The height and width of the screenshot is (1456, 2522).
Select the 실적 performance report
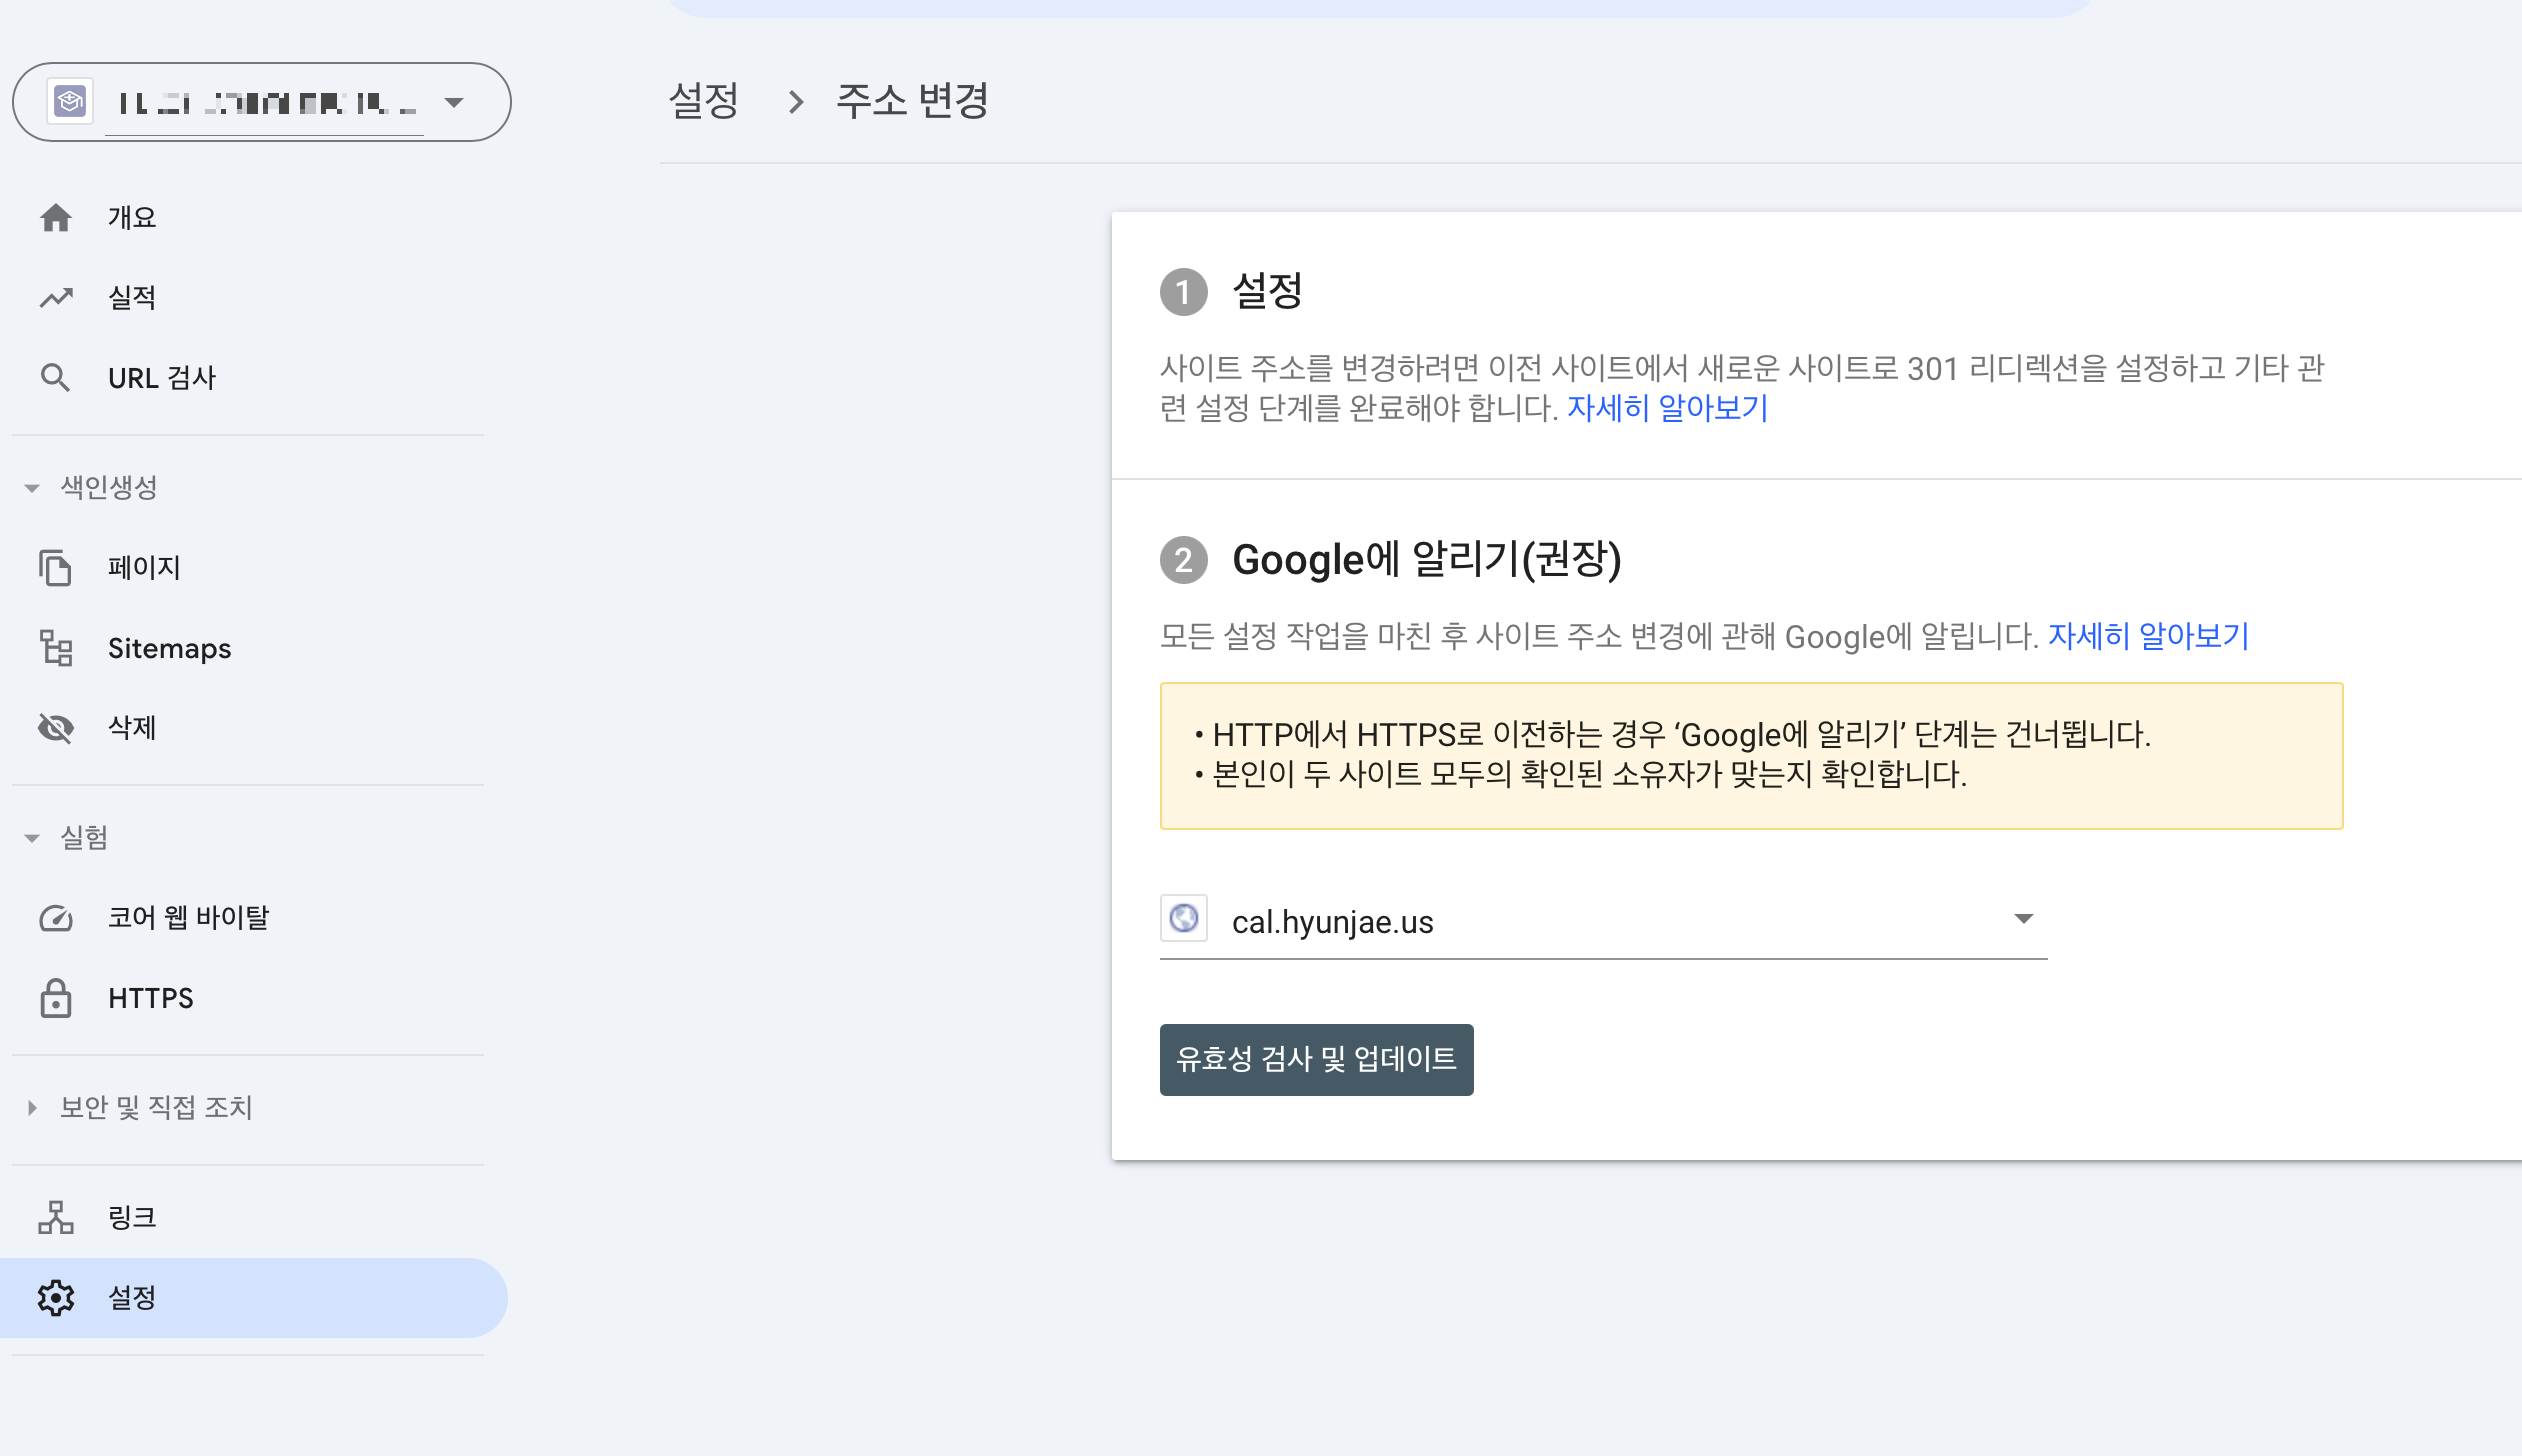[x=130, y=297]
